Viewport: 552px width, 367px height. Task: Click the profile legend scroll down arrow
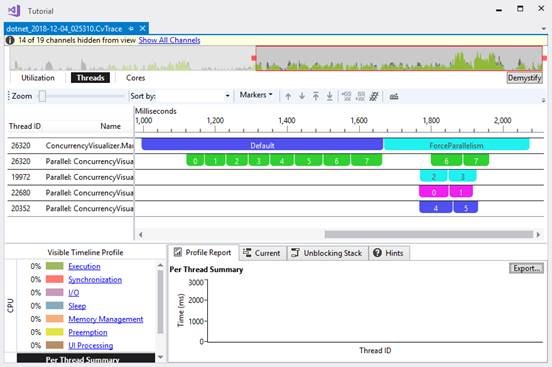click(x=161, y=357)
